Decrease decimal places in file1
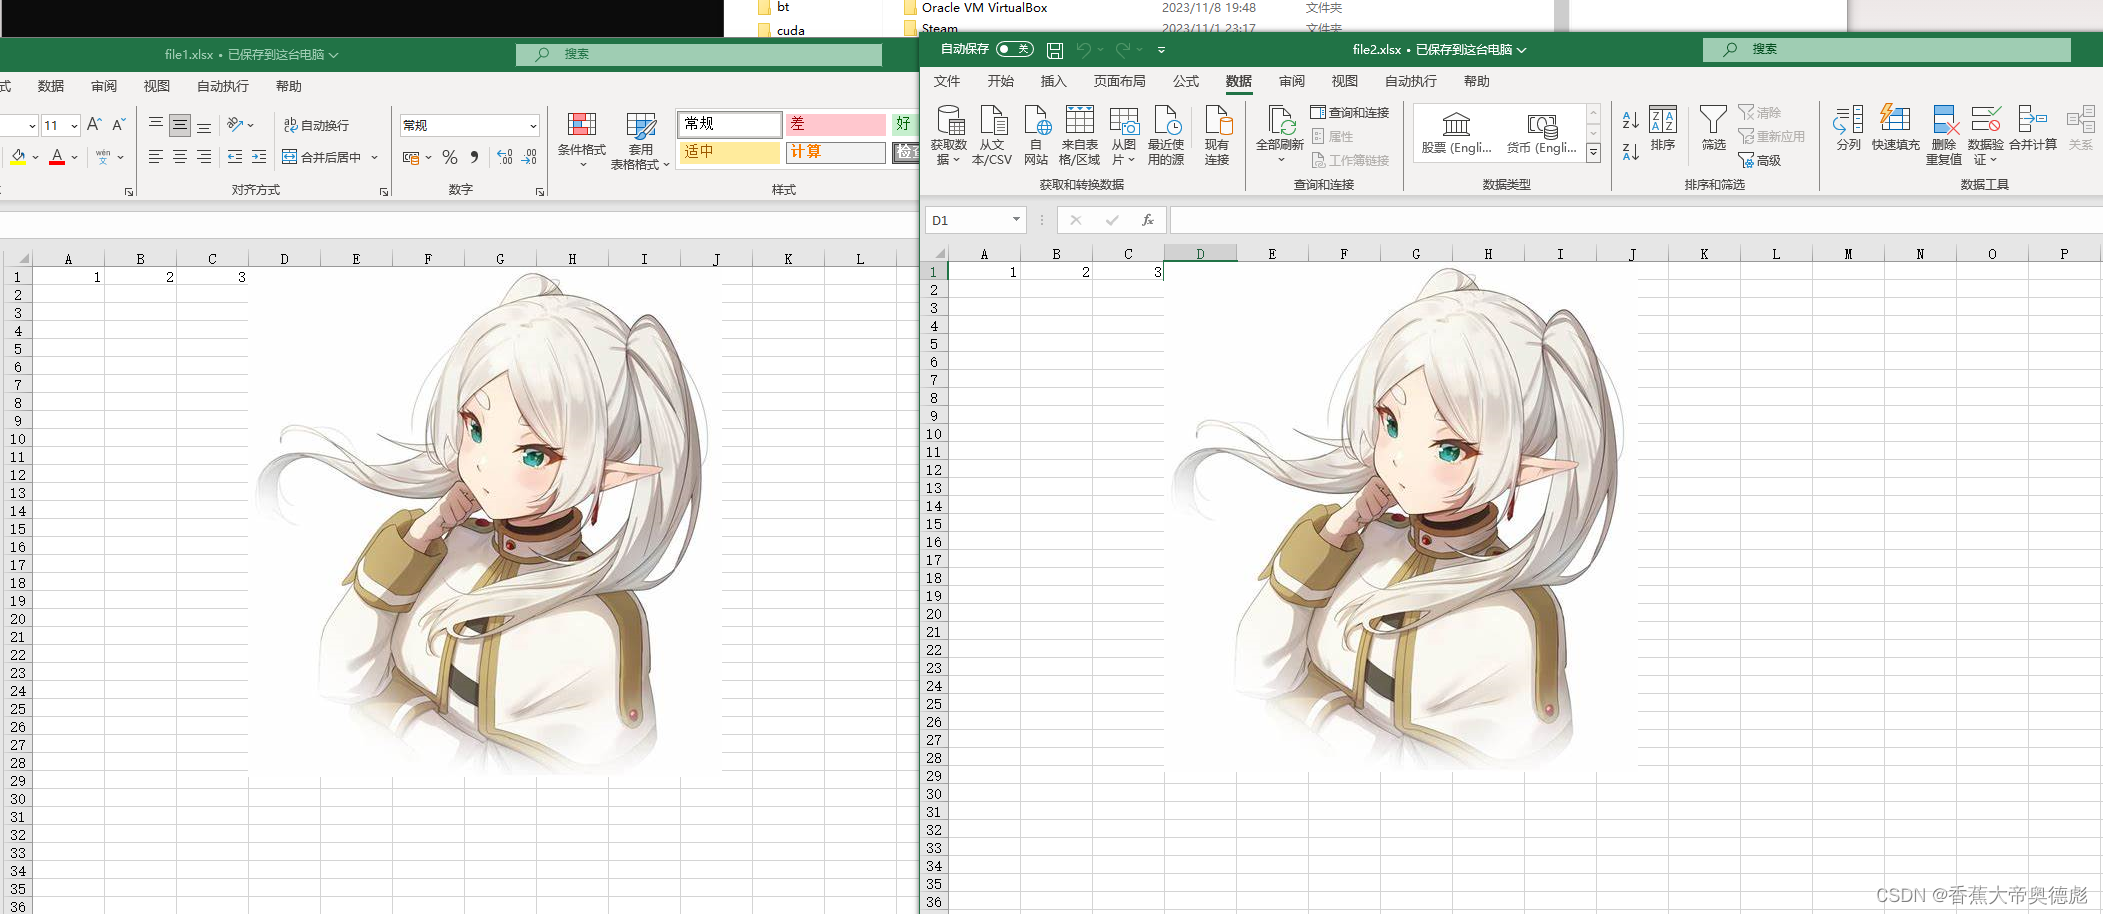Viewport: 2103px width, 914px height. tap(530, 157)
